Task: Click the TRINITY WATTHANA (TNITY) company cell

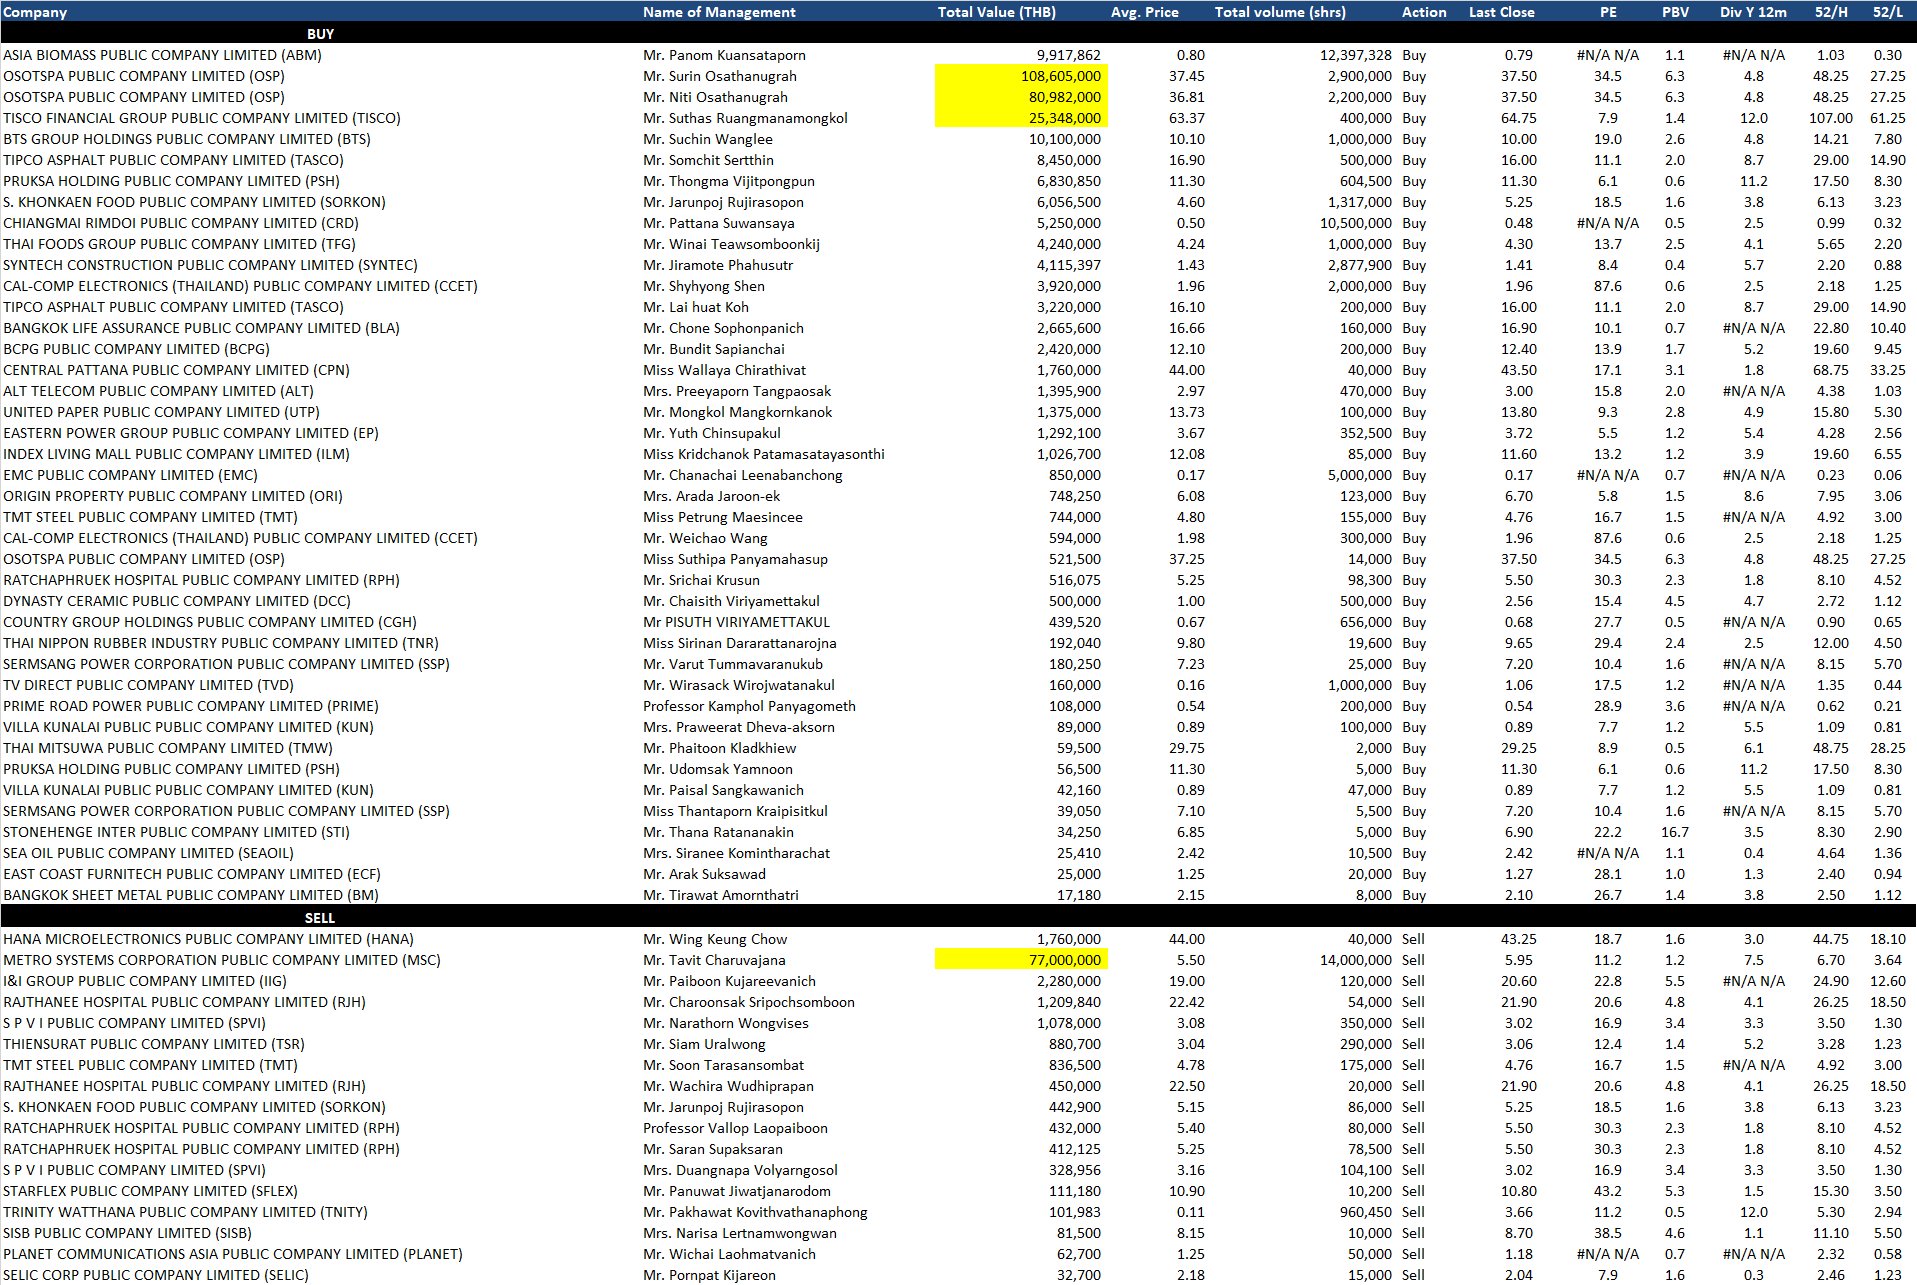Action: [185, 1212]
